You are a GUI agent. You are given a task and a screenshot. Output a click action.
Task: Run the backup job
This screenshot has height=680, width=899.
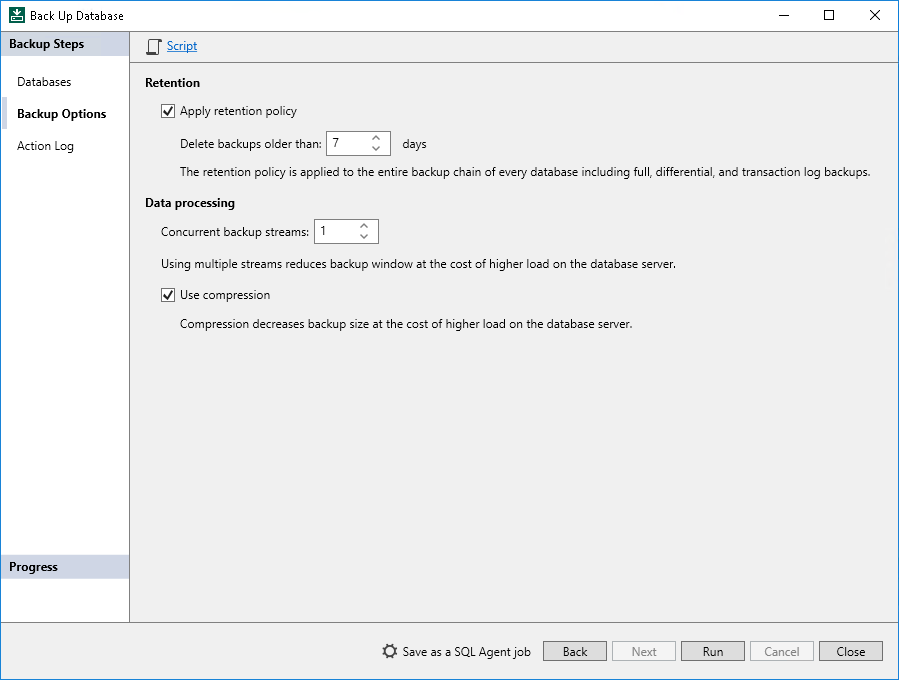coord(712,651)
